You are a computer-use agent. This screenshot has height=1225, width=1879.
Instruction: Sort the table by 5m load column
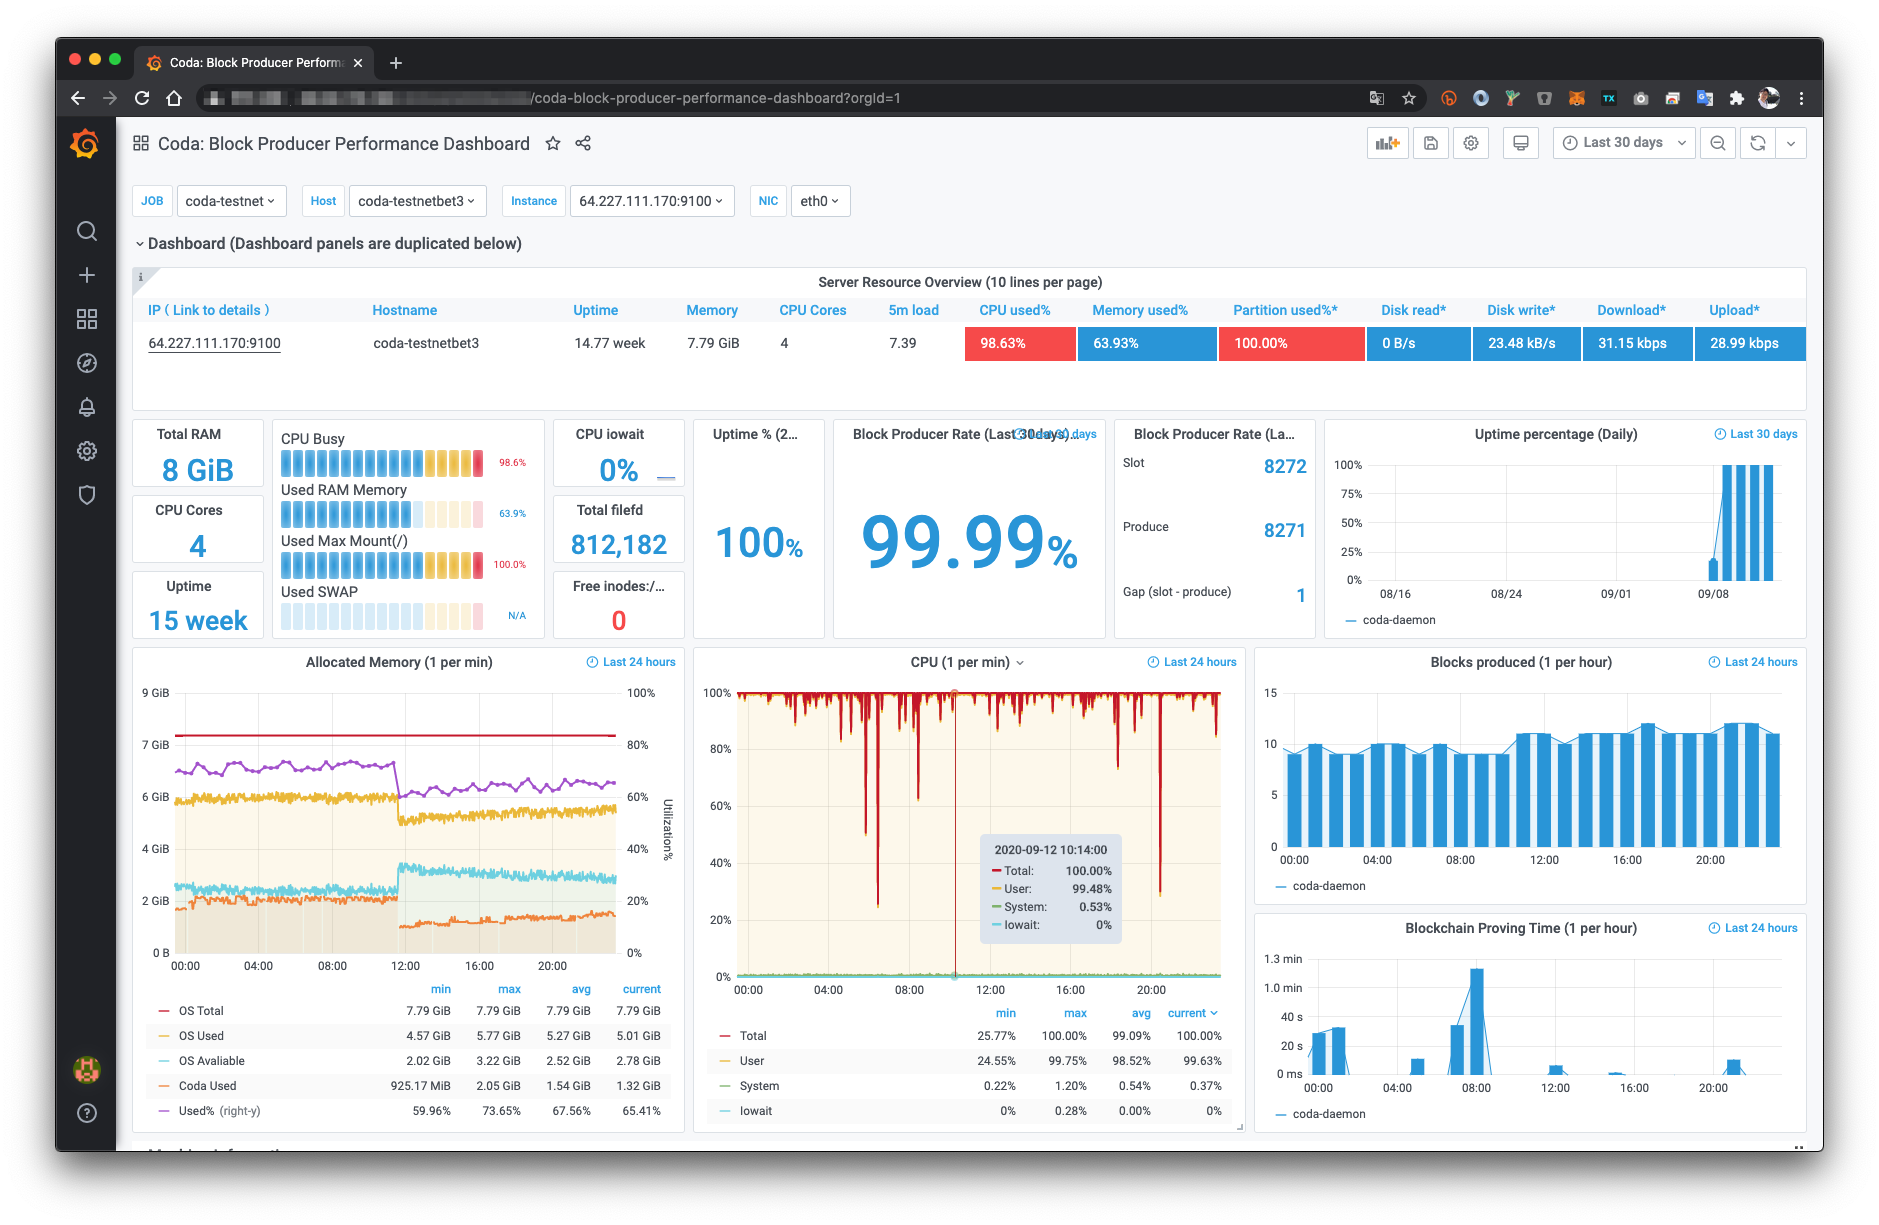tap(914, 310)
